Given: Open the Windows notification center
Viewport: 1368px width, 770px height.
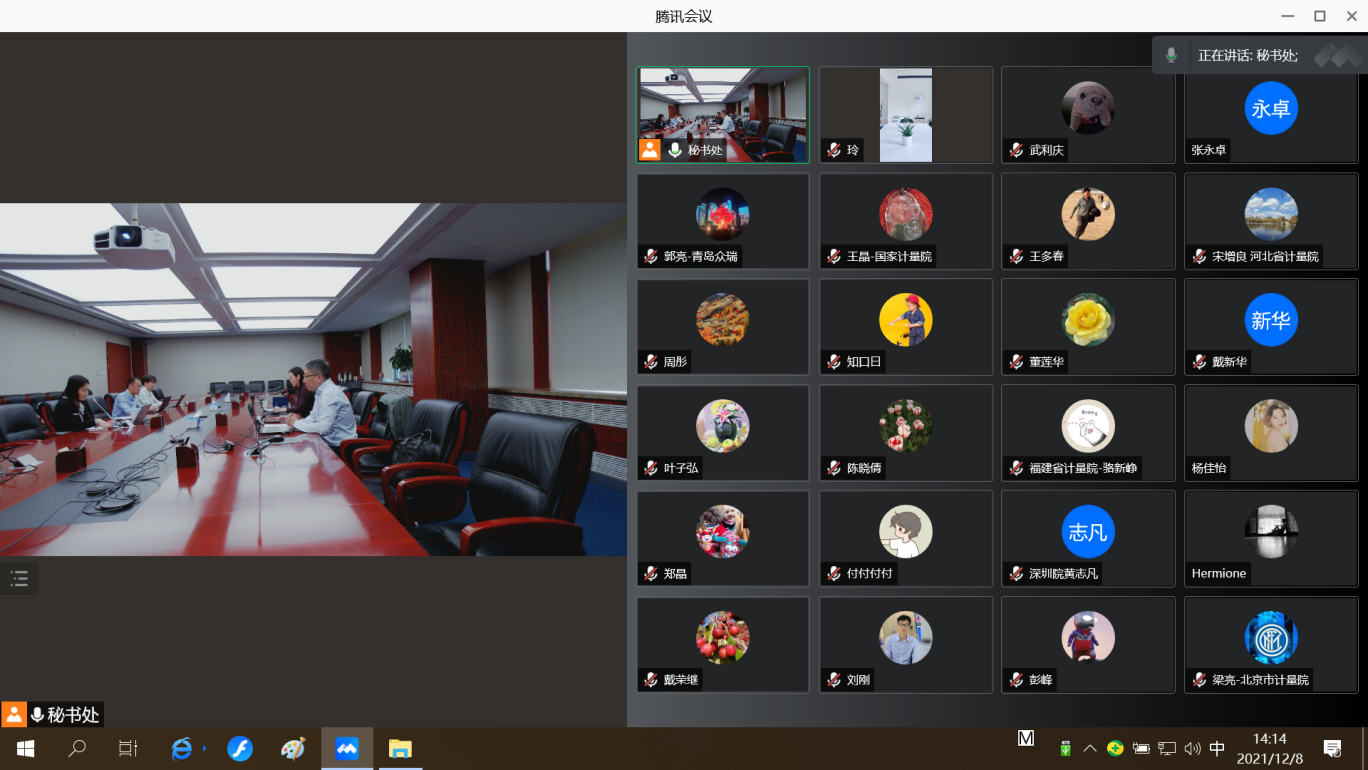Looking at the screenshot, I should pyautogui.click(x=1332, y=748).
